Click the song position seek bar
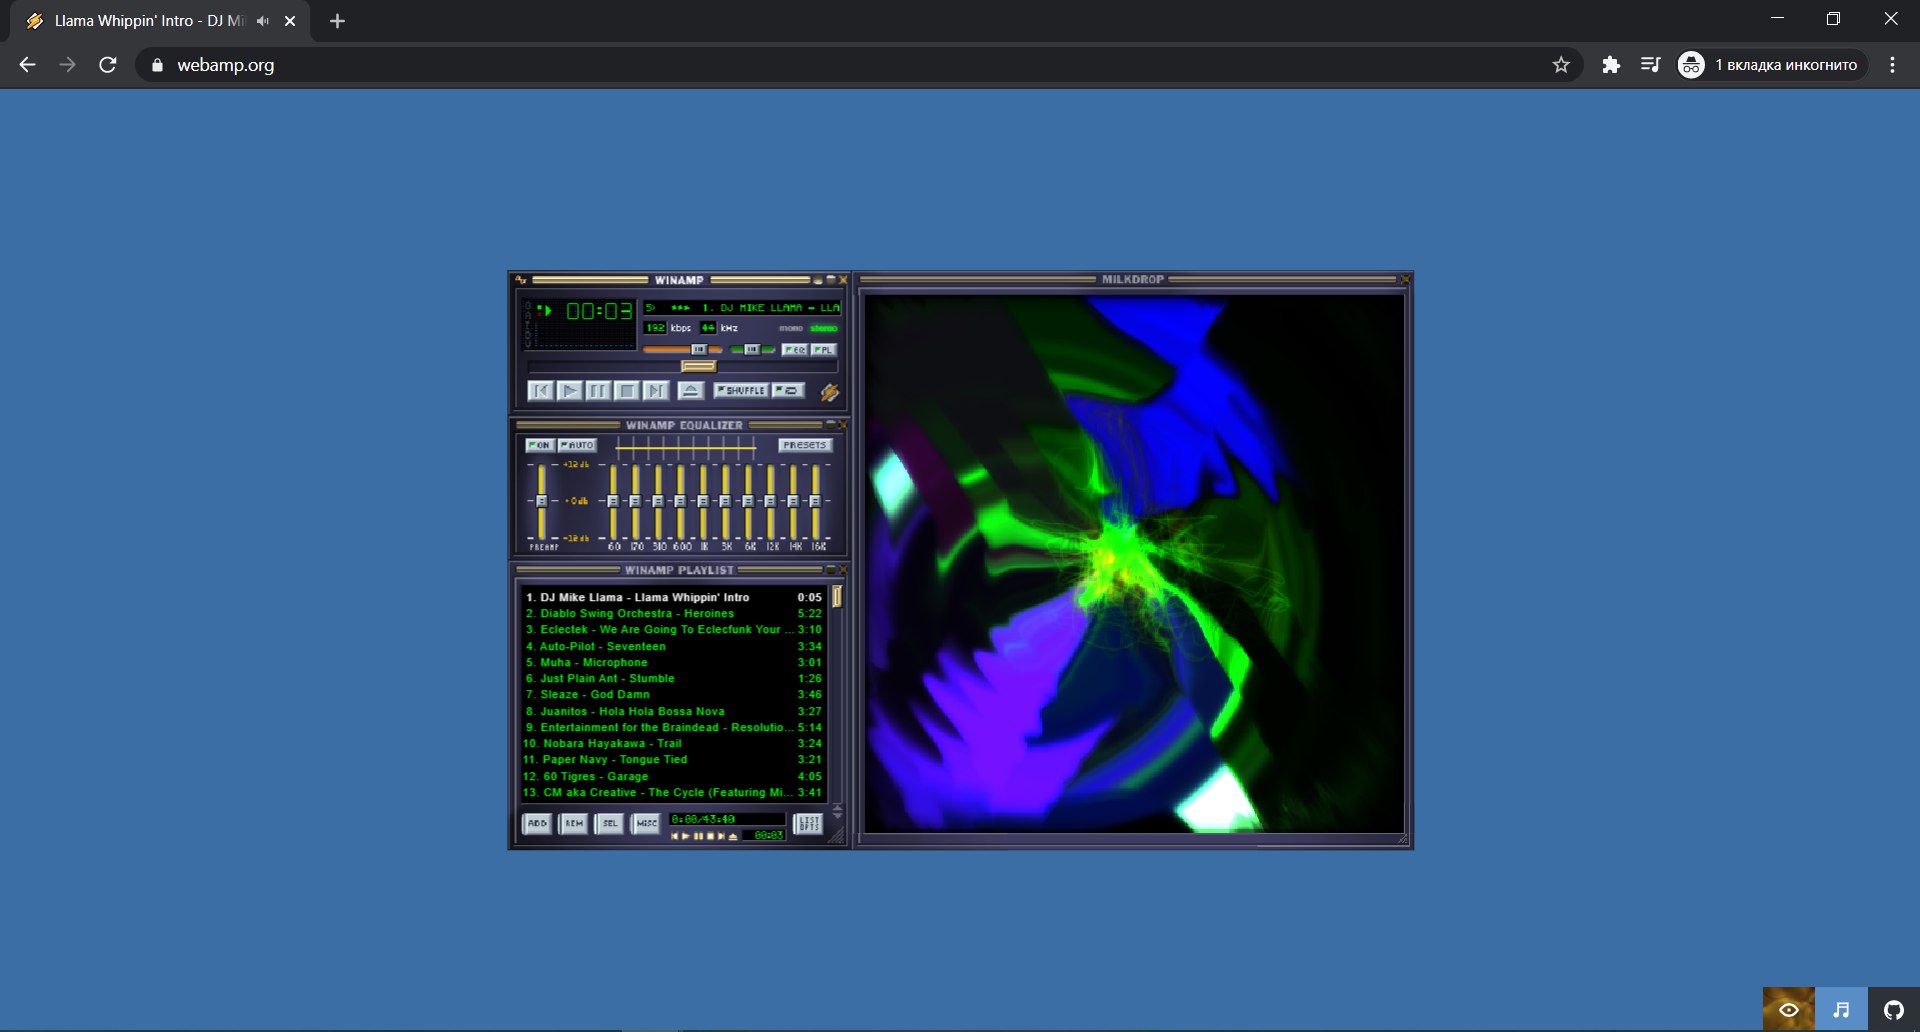The width and height of the screenshot is (1920, 1032). pos(682,367)
